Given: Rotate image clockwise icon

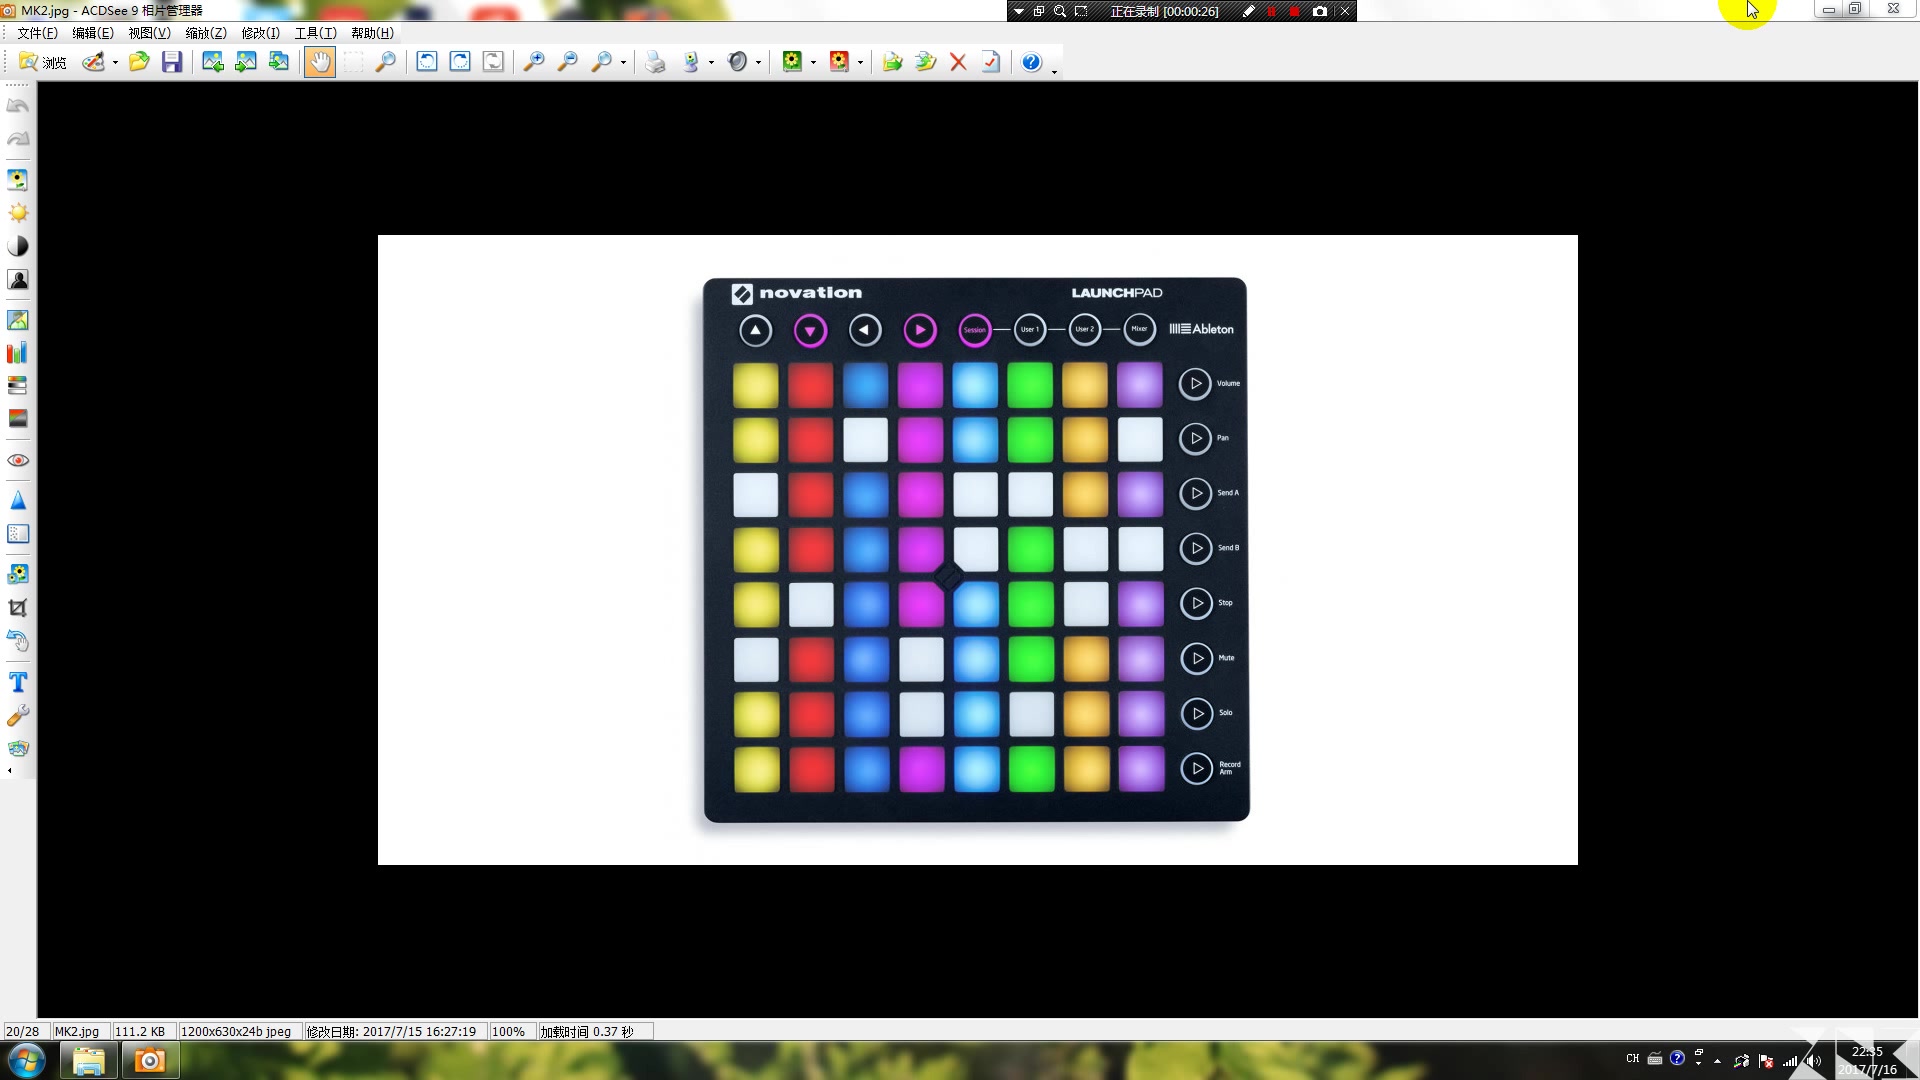Looking at the screenshot, I should click(x=460, y=62).
